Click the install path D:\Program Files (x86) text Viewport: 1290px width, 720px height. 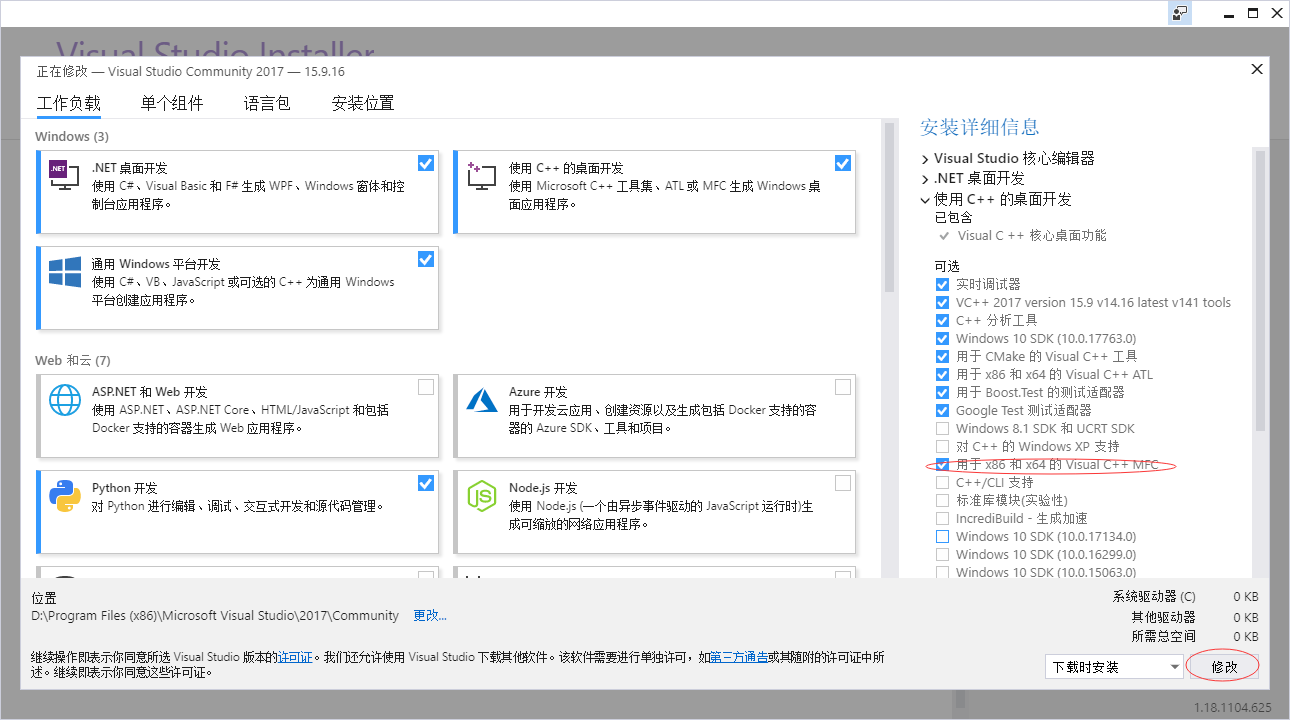click(x=215, y=616)
